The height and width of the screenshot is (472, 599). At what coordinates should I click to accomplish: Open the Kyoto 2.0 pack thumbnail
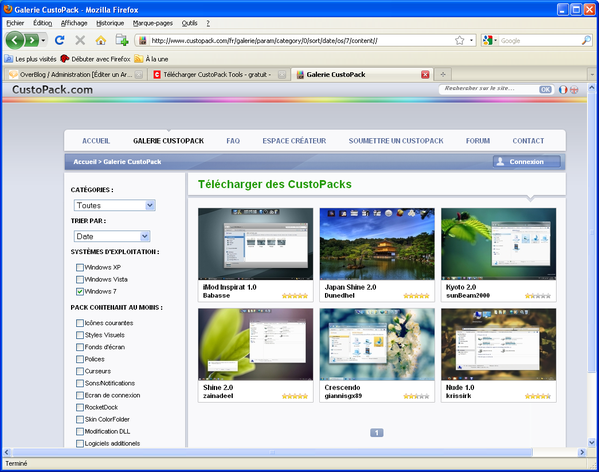click(499, 244)
